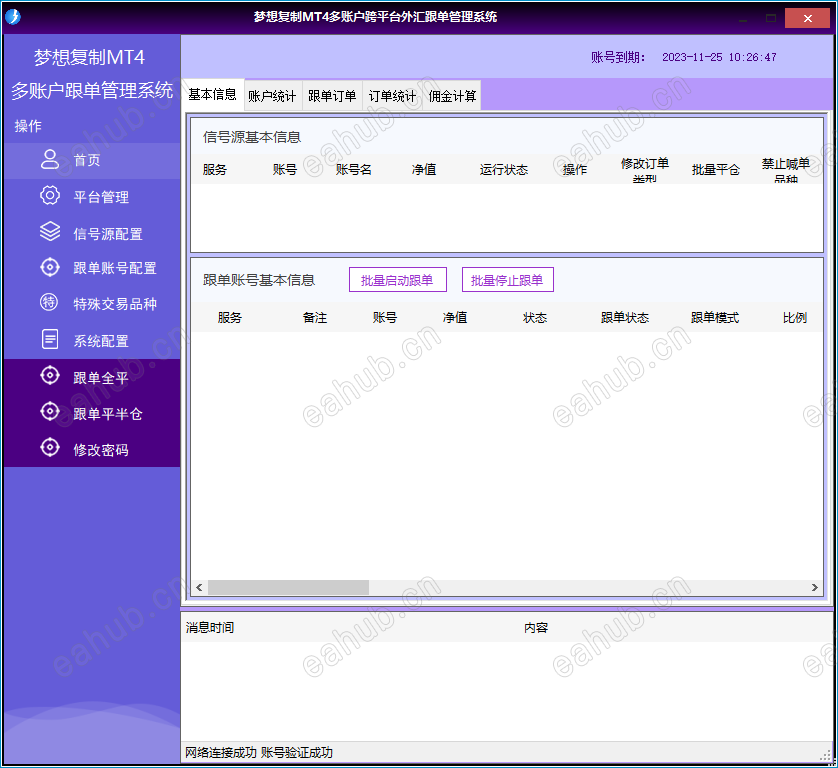Click the 跟单模式 column header
This screenshot has width=838, height=768.
[715, 318]
